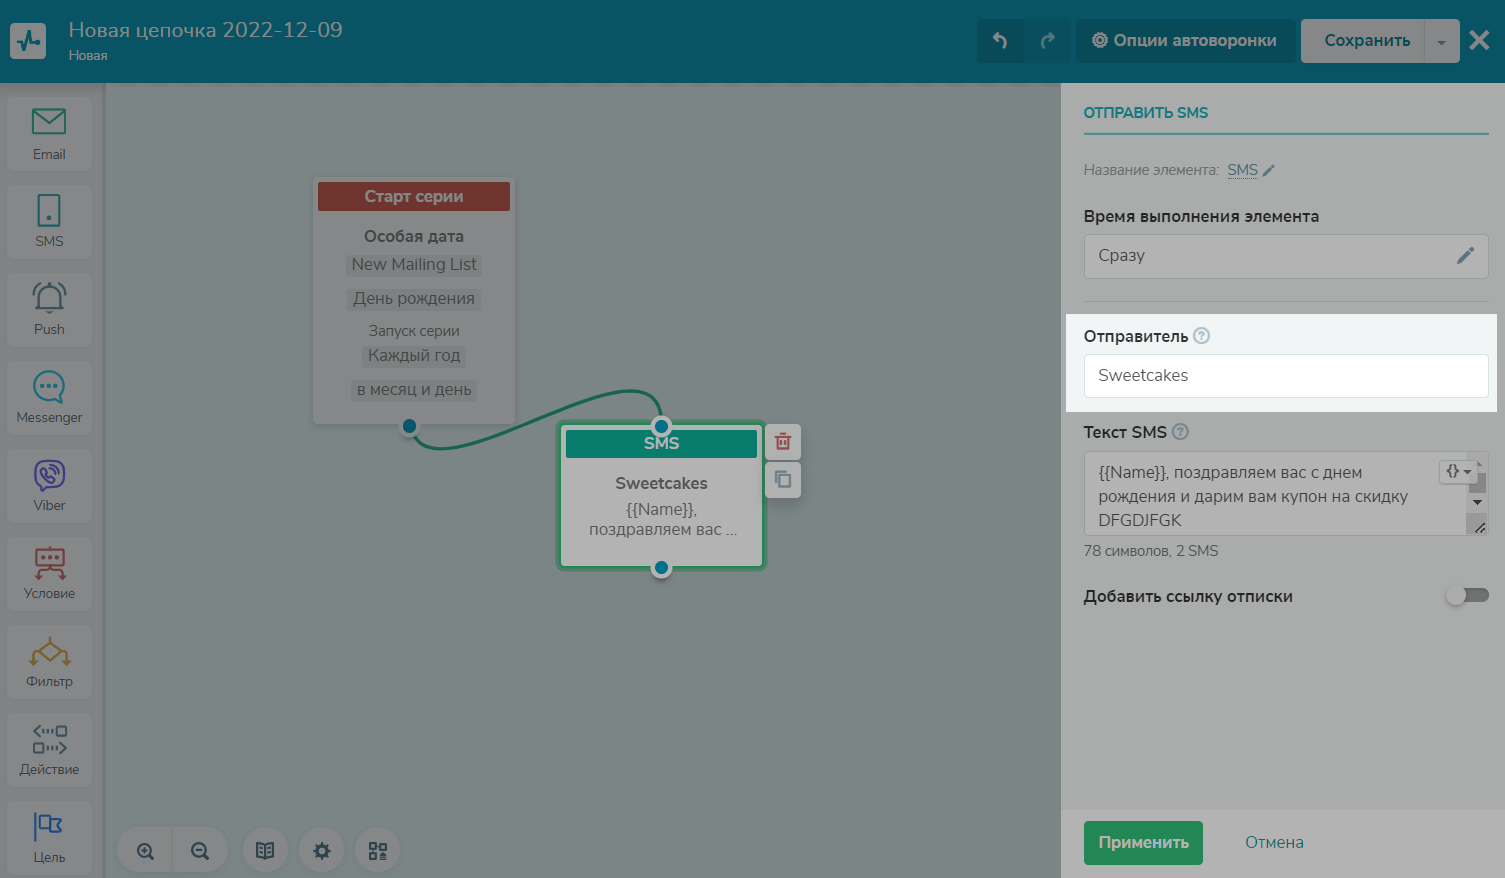The width and height of the screenshot is (1505, 878).
Task: Click the grid layout icon in bottom toolbar
Action: (x=377, y=851)
